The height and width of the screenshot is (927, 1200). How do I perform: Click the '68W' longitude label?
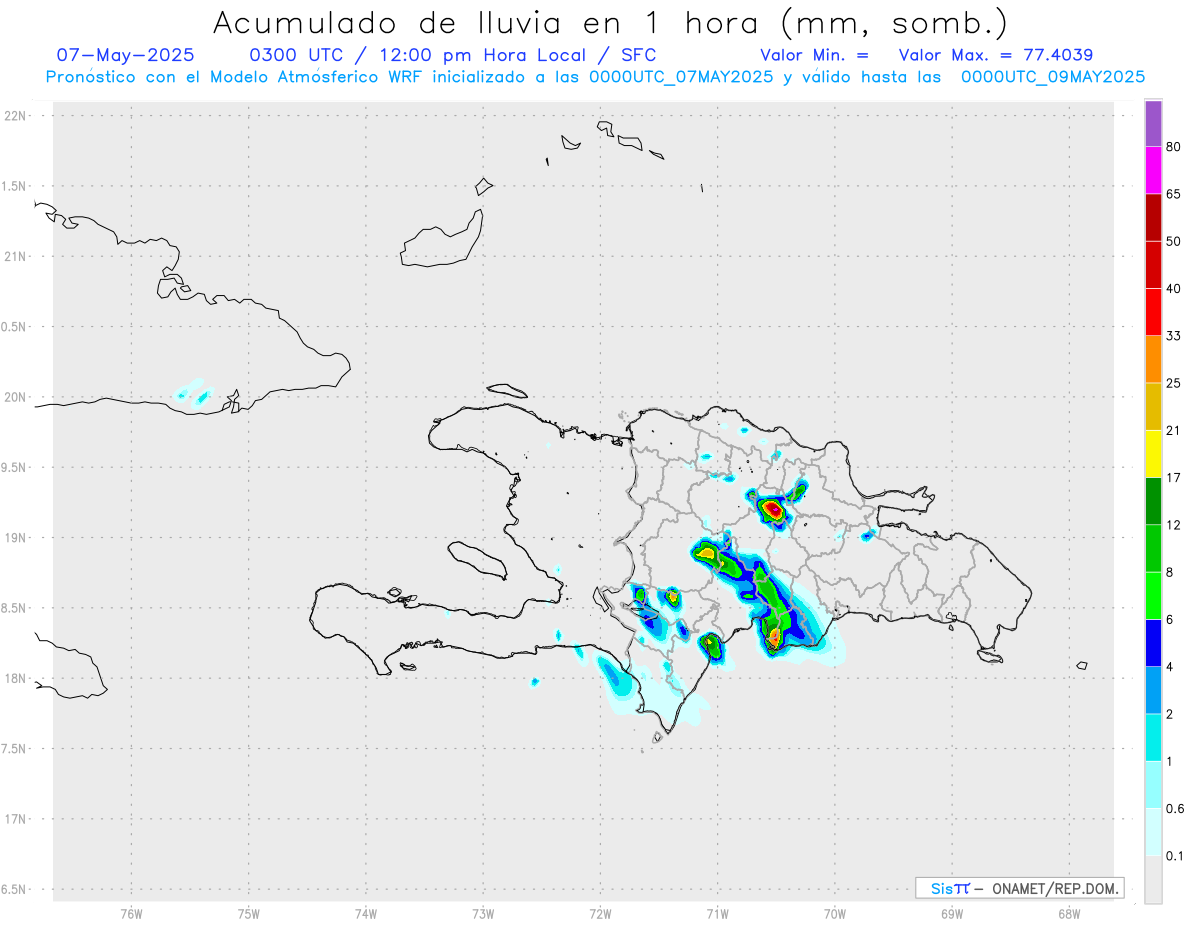(x=1069, y=914)
